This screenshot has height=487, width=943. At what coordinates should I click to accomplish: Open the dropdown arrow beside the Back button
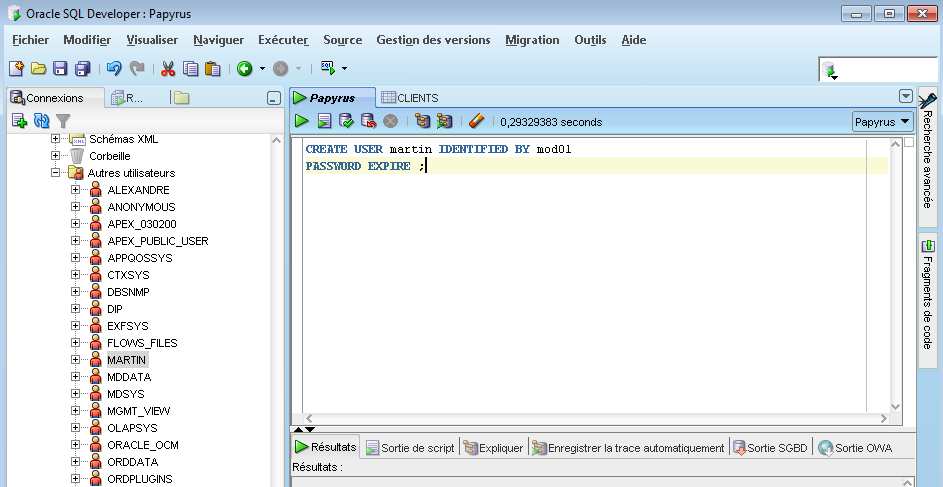pos(262,68)
